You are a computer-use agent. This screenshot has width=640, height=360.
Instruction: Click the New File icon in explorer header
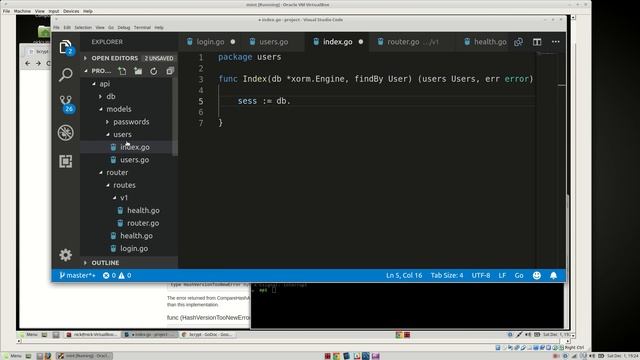tap(122, 71)
